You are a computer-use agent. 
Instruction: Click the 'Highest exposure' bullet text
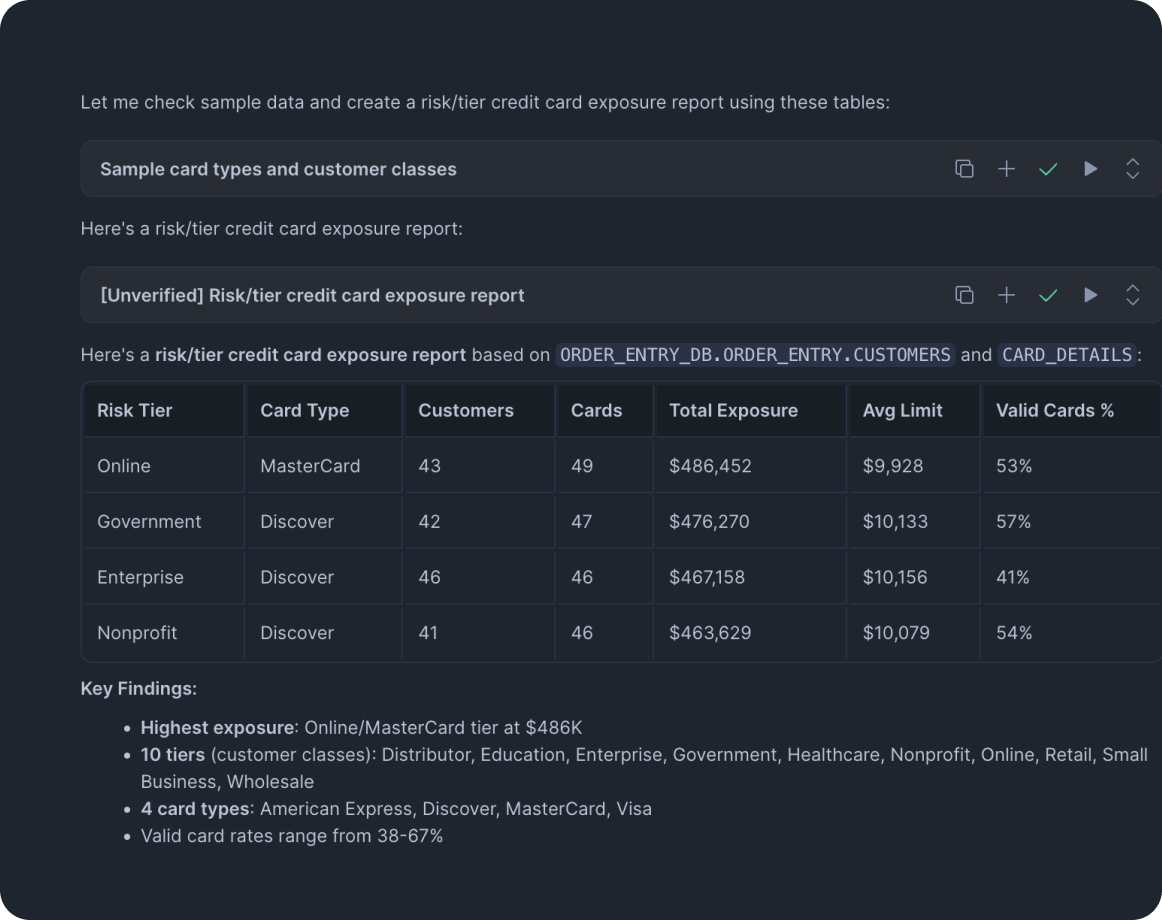point(217,728)
